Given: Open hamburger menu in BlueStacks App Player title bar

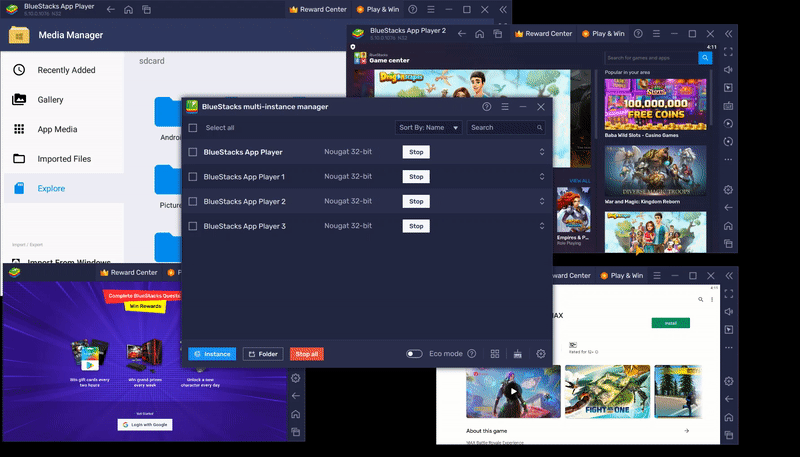Looking at the screenshot, I should 431,9.
